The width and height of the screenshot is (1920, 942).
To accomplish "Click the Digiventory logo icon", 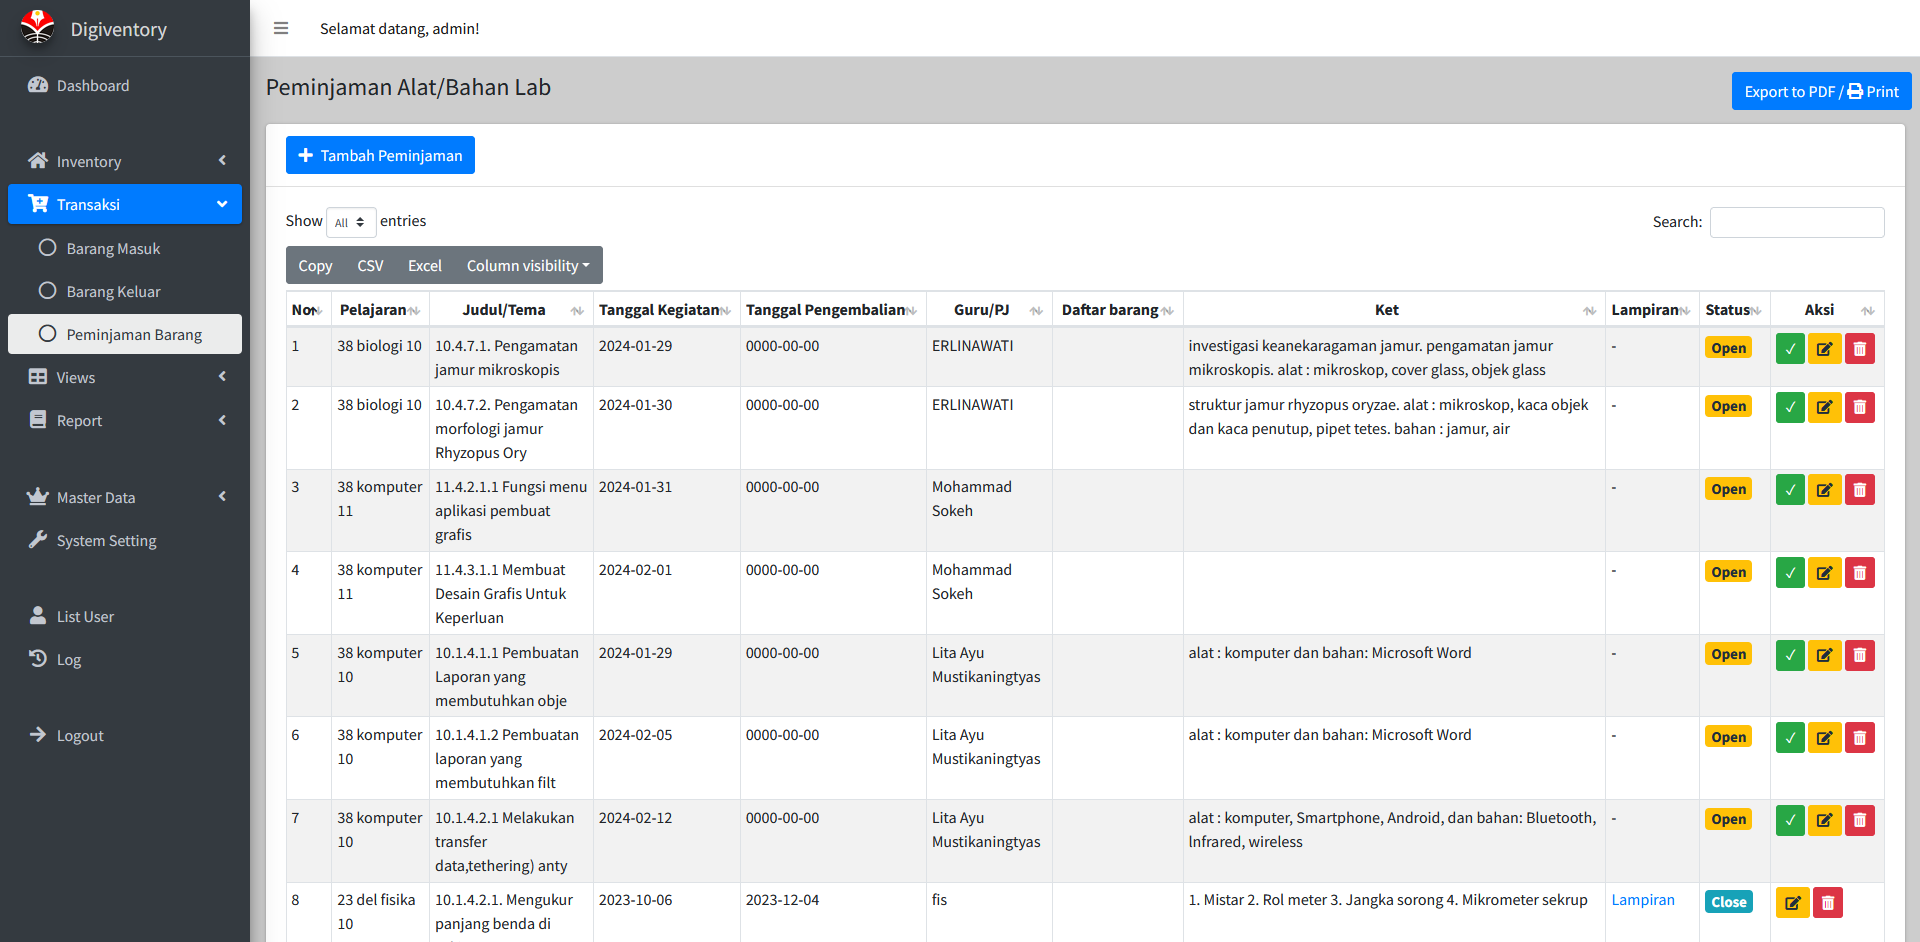I will [x=38, y=27].
